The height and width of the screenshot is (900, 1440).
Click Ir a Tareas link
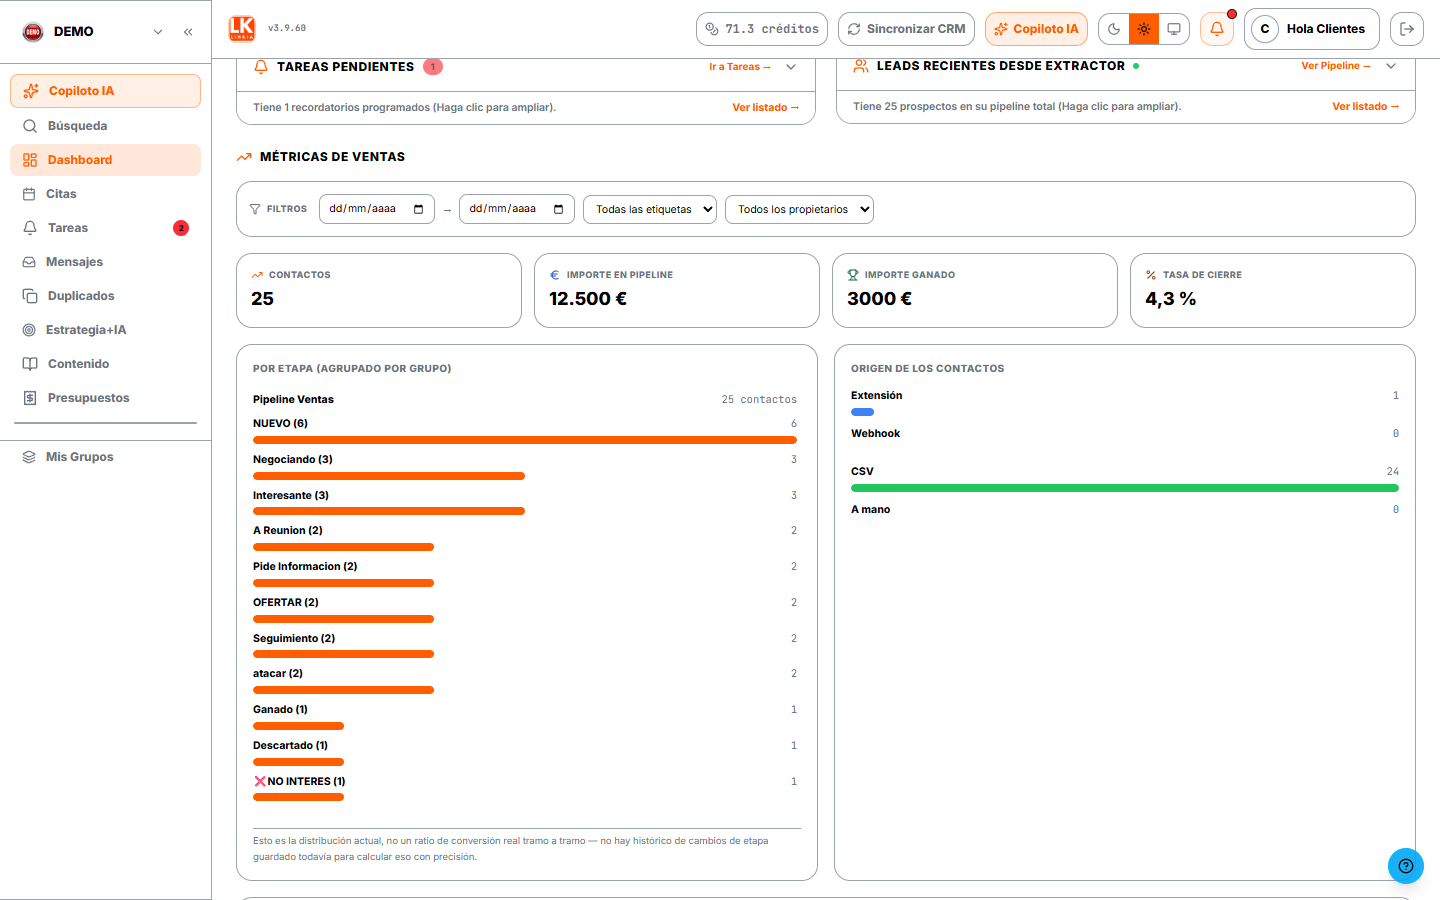coord(740,67)
